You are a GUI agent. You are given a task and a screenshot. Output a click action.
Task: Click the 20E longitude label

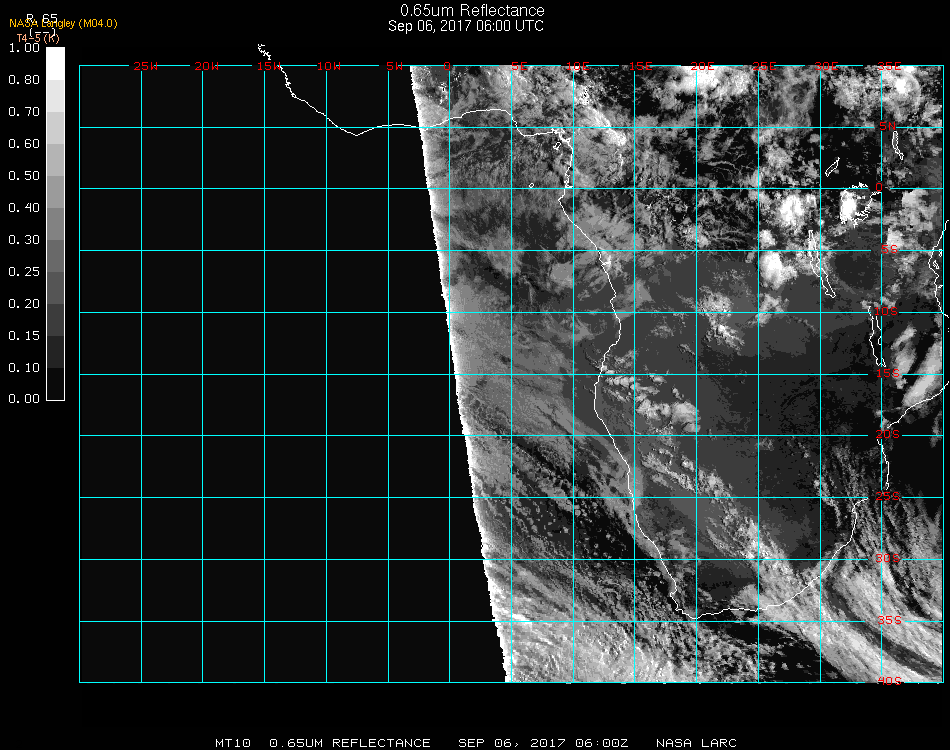702,66
